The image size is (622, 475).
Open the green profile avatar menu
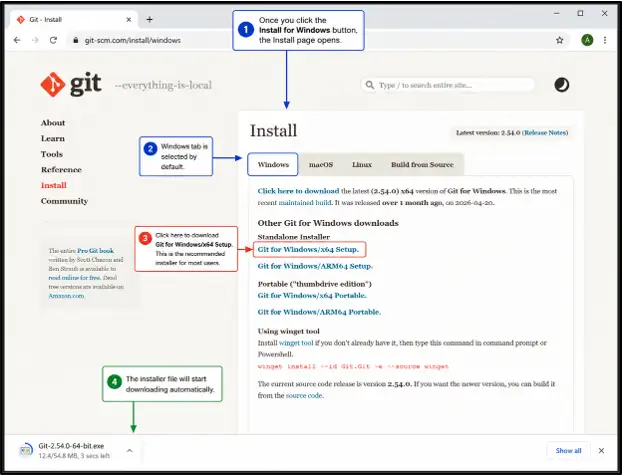587,40
